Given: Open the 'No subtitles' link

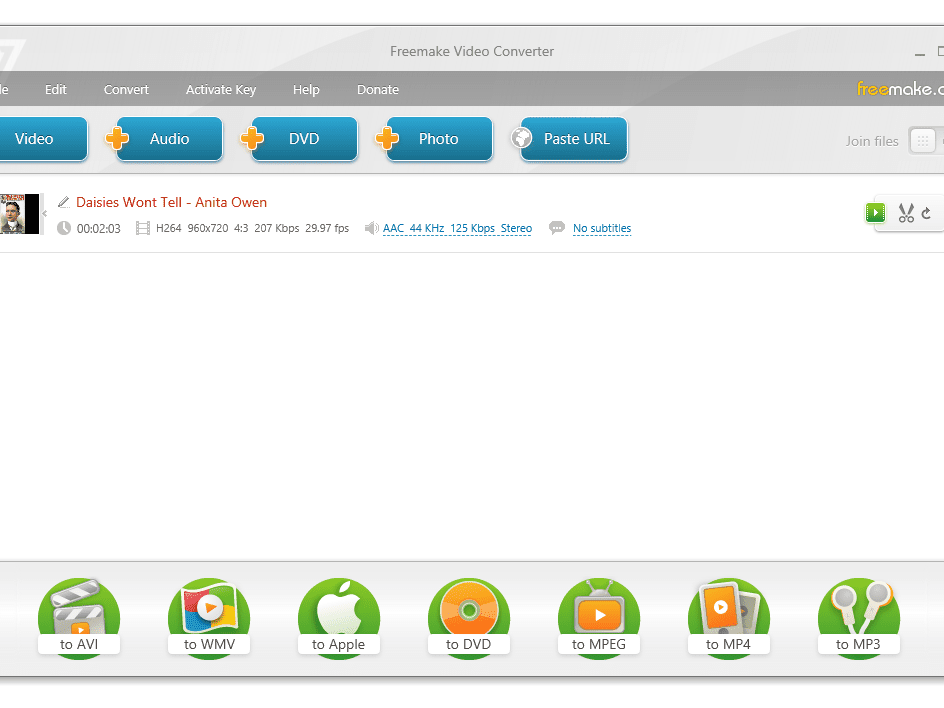Looking at the screenshot, I should click(601, 228).
